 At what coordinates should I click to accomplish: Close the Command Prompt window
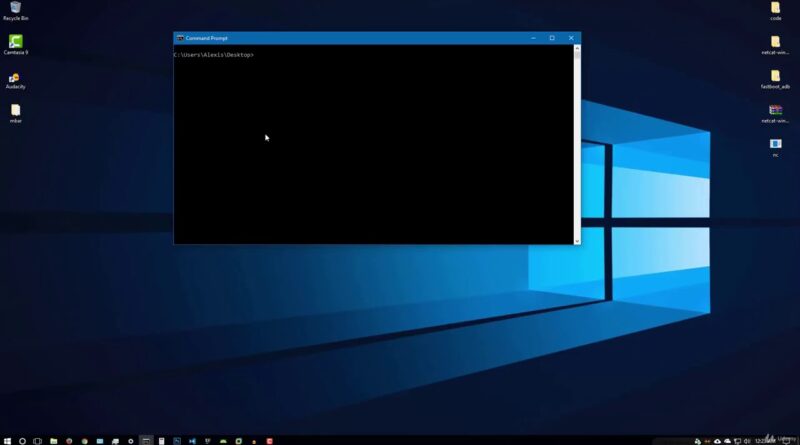[571, 38]
